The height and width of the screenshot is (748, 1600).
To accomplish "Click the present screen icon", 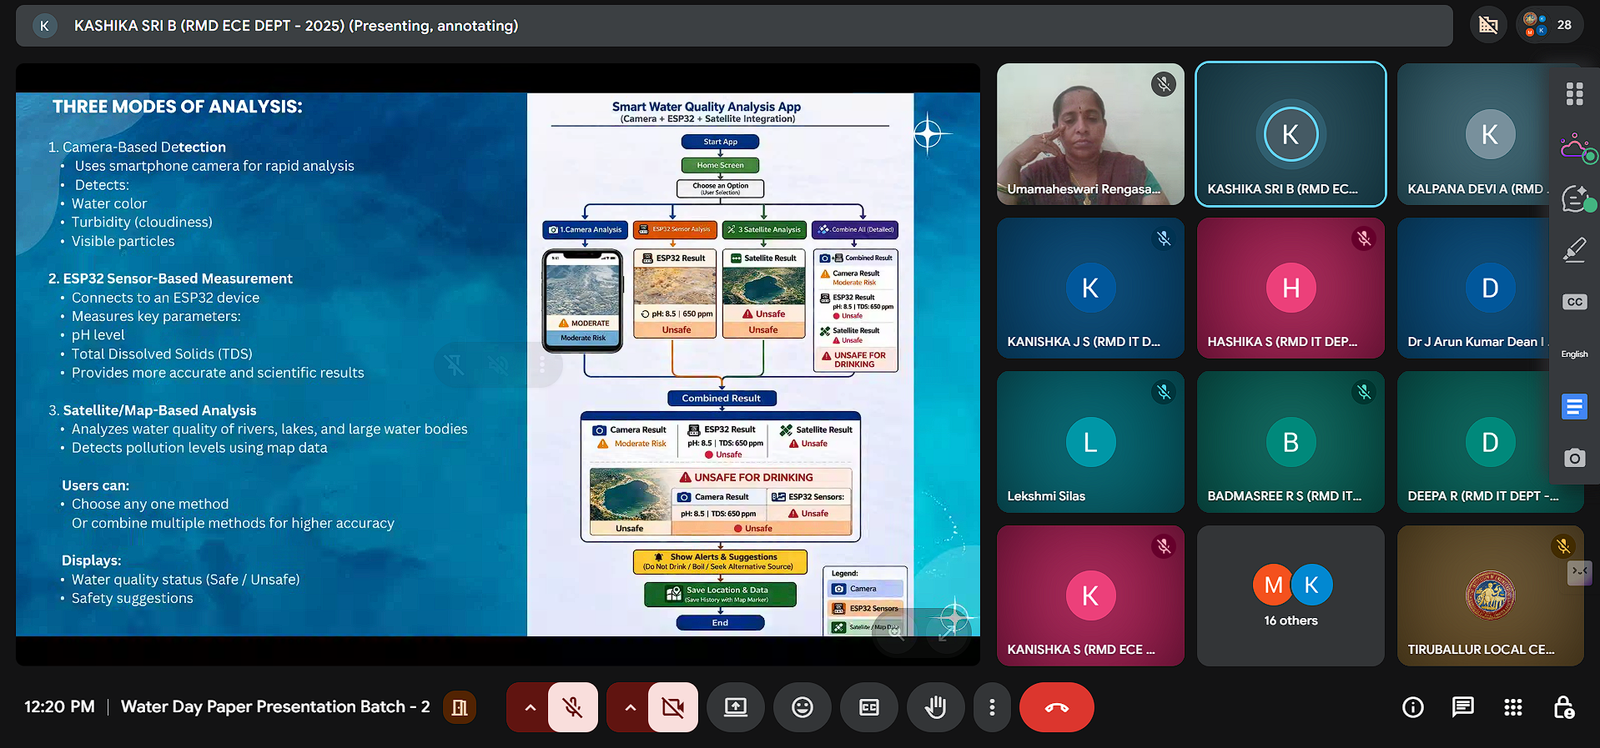I will tap(735, 708).
